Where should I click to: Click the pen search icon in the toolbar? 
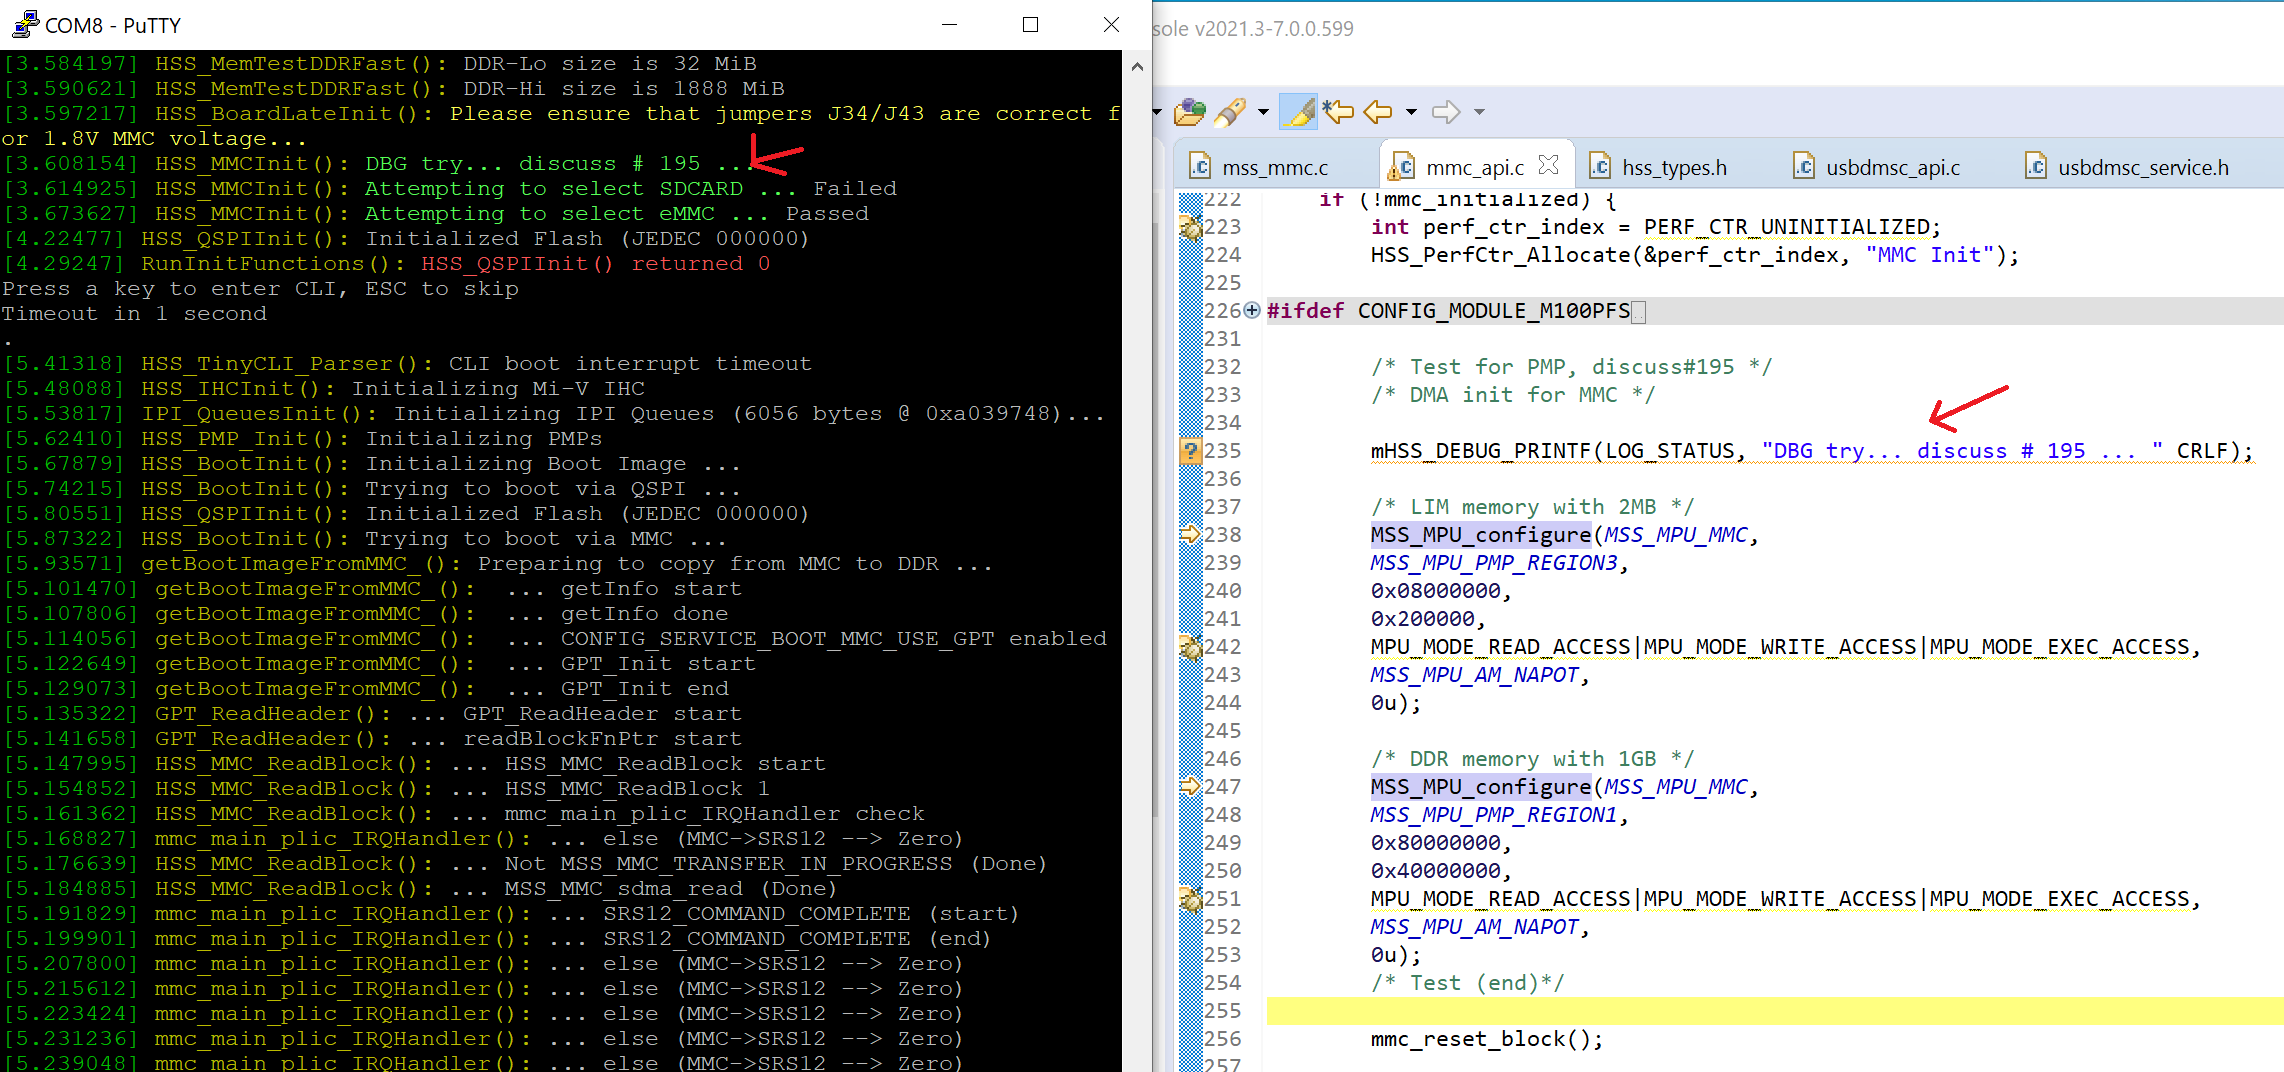pyautogui.click(x=1231, y=112)
